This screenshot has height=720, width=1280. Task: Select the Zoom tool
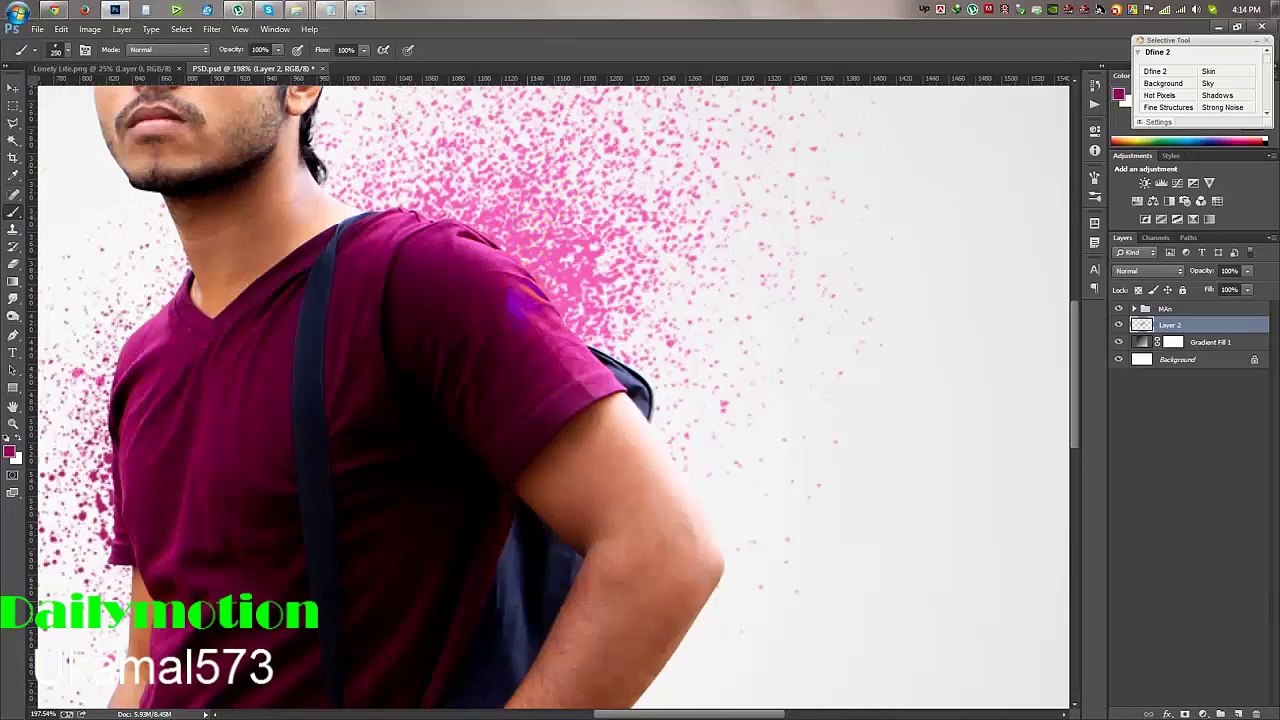click(13, 423)
